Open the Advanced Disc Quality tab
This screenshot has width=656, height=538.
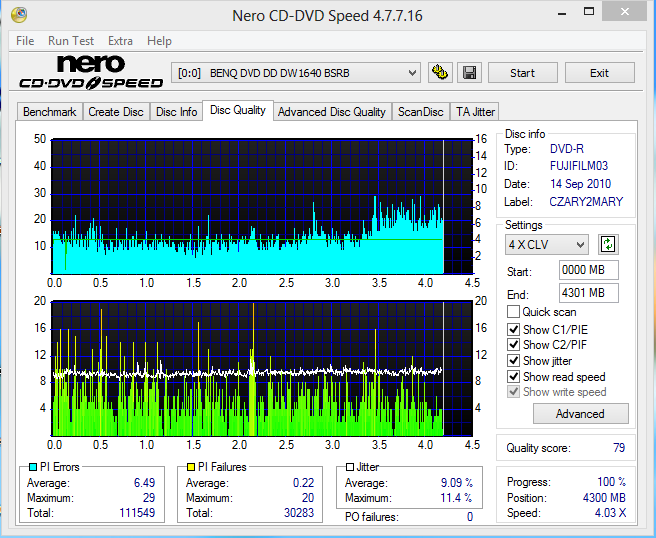[x=332, y=112]
